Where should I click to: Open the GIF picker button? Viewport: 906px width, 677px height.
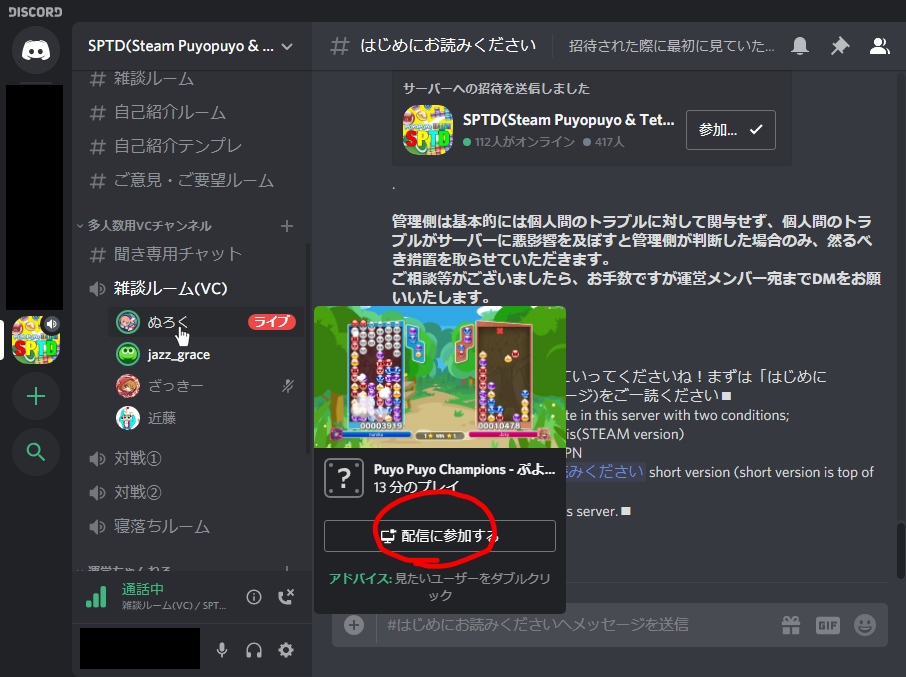click(827, 625)
